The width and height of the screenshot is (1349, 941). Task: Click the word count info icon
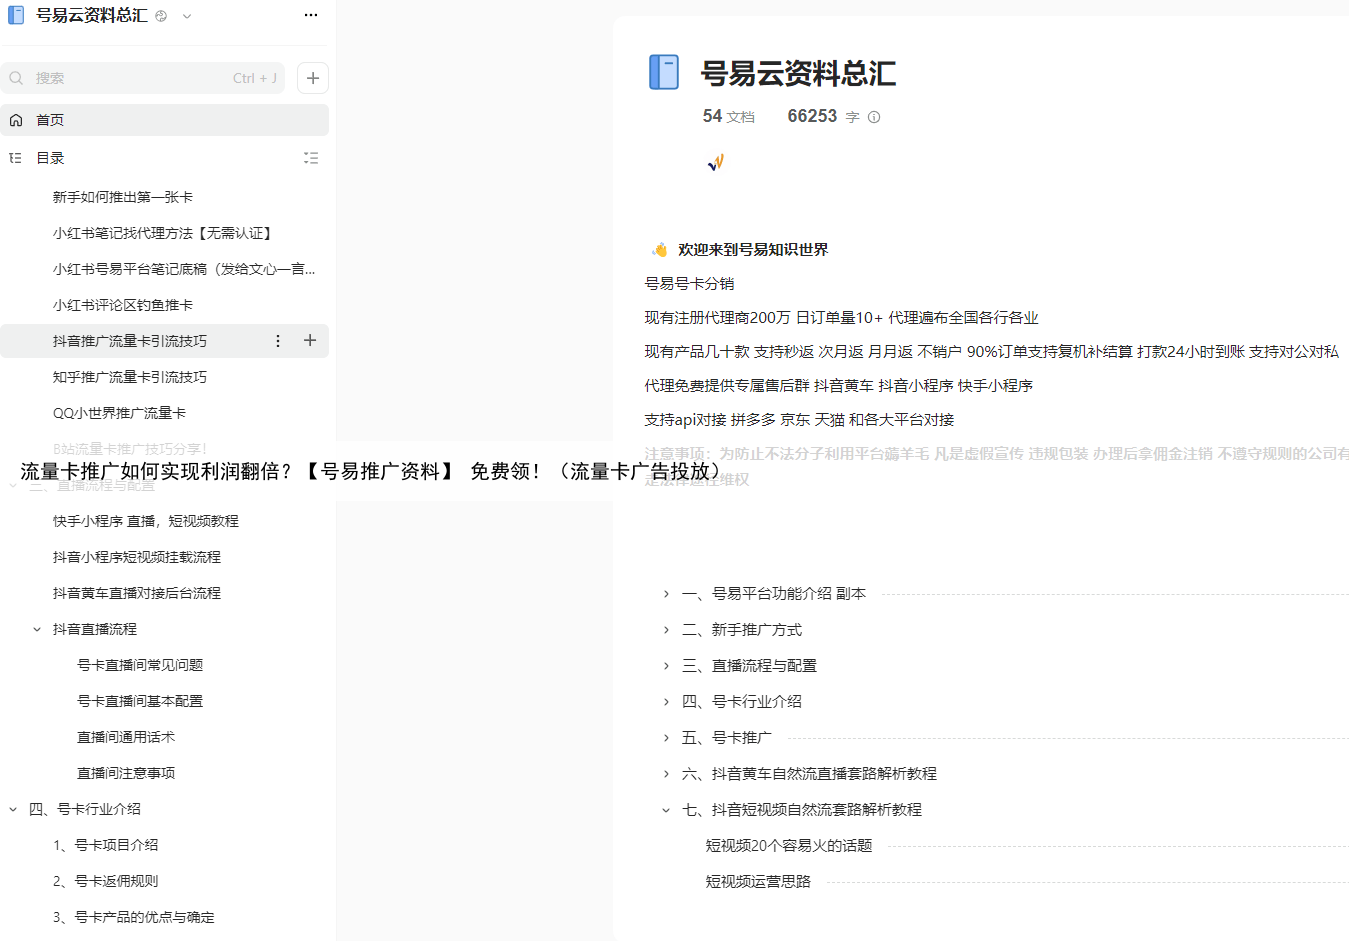[874, 117]
